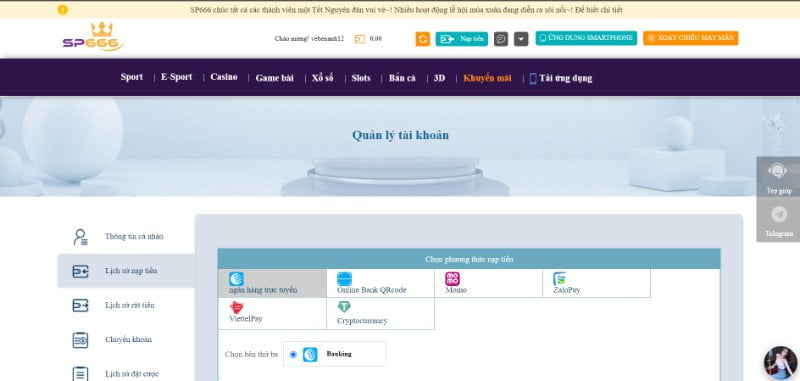Open Thông tin cá nhân sidebar item
Screen dimensions: 800x381
[126, 237]
